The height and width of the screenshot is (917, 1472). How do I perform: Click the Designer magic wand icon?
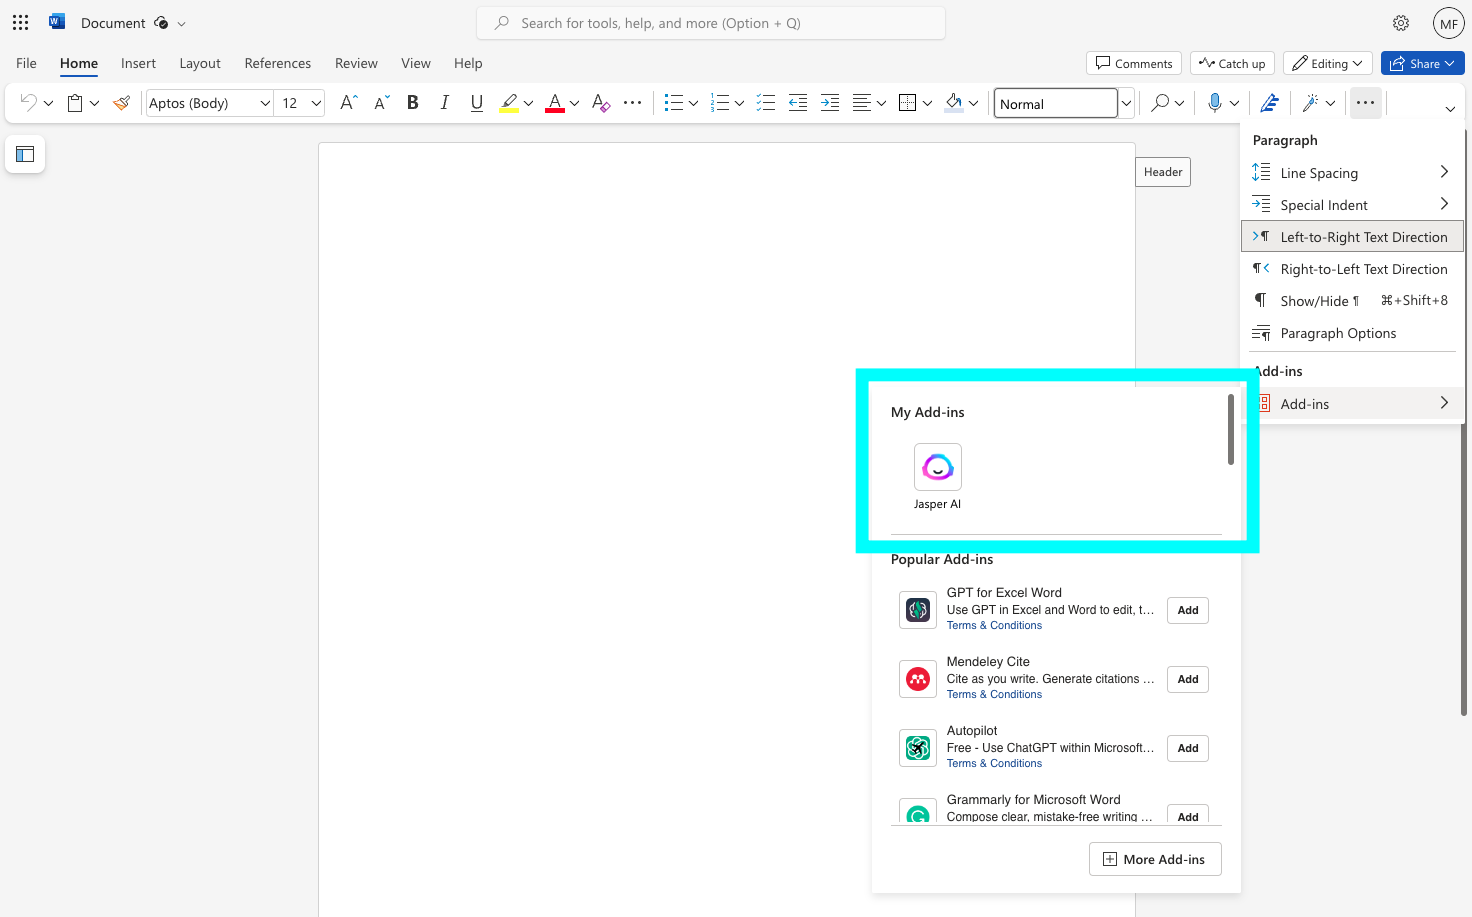(x=1311, y=102)
